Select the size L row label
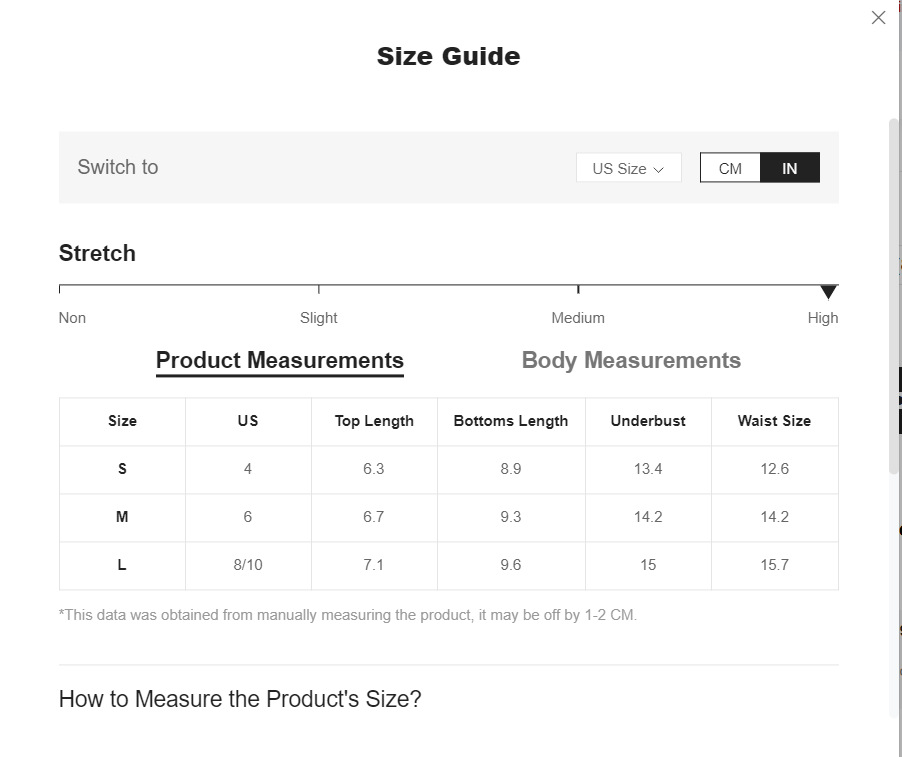The image size is (902, 757). [x=122, y=565]
